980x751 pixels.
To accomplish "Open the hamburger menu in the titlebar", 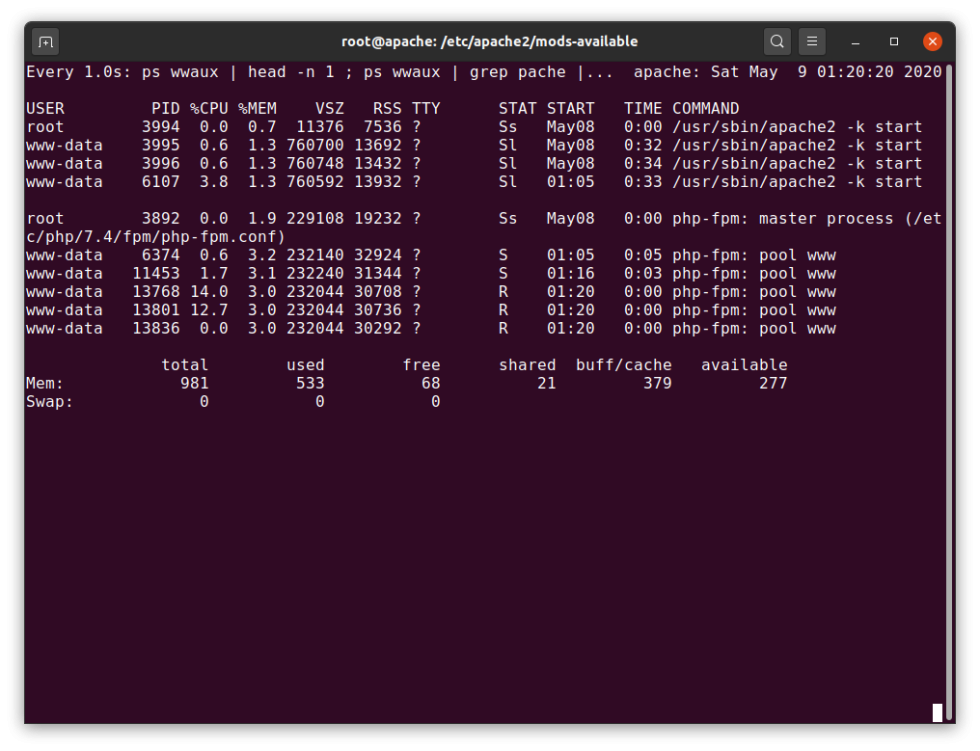I will pos(811,41).
